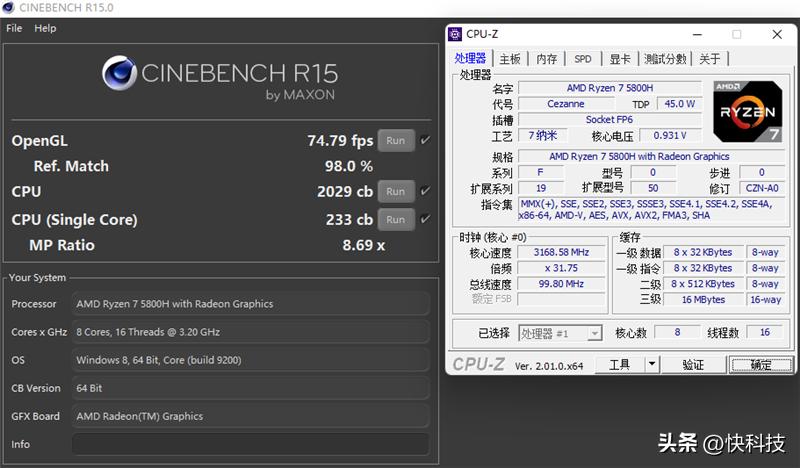
Task: Minimize the CPU-Z window
Action: (697, 34)
